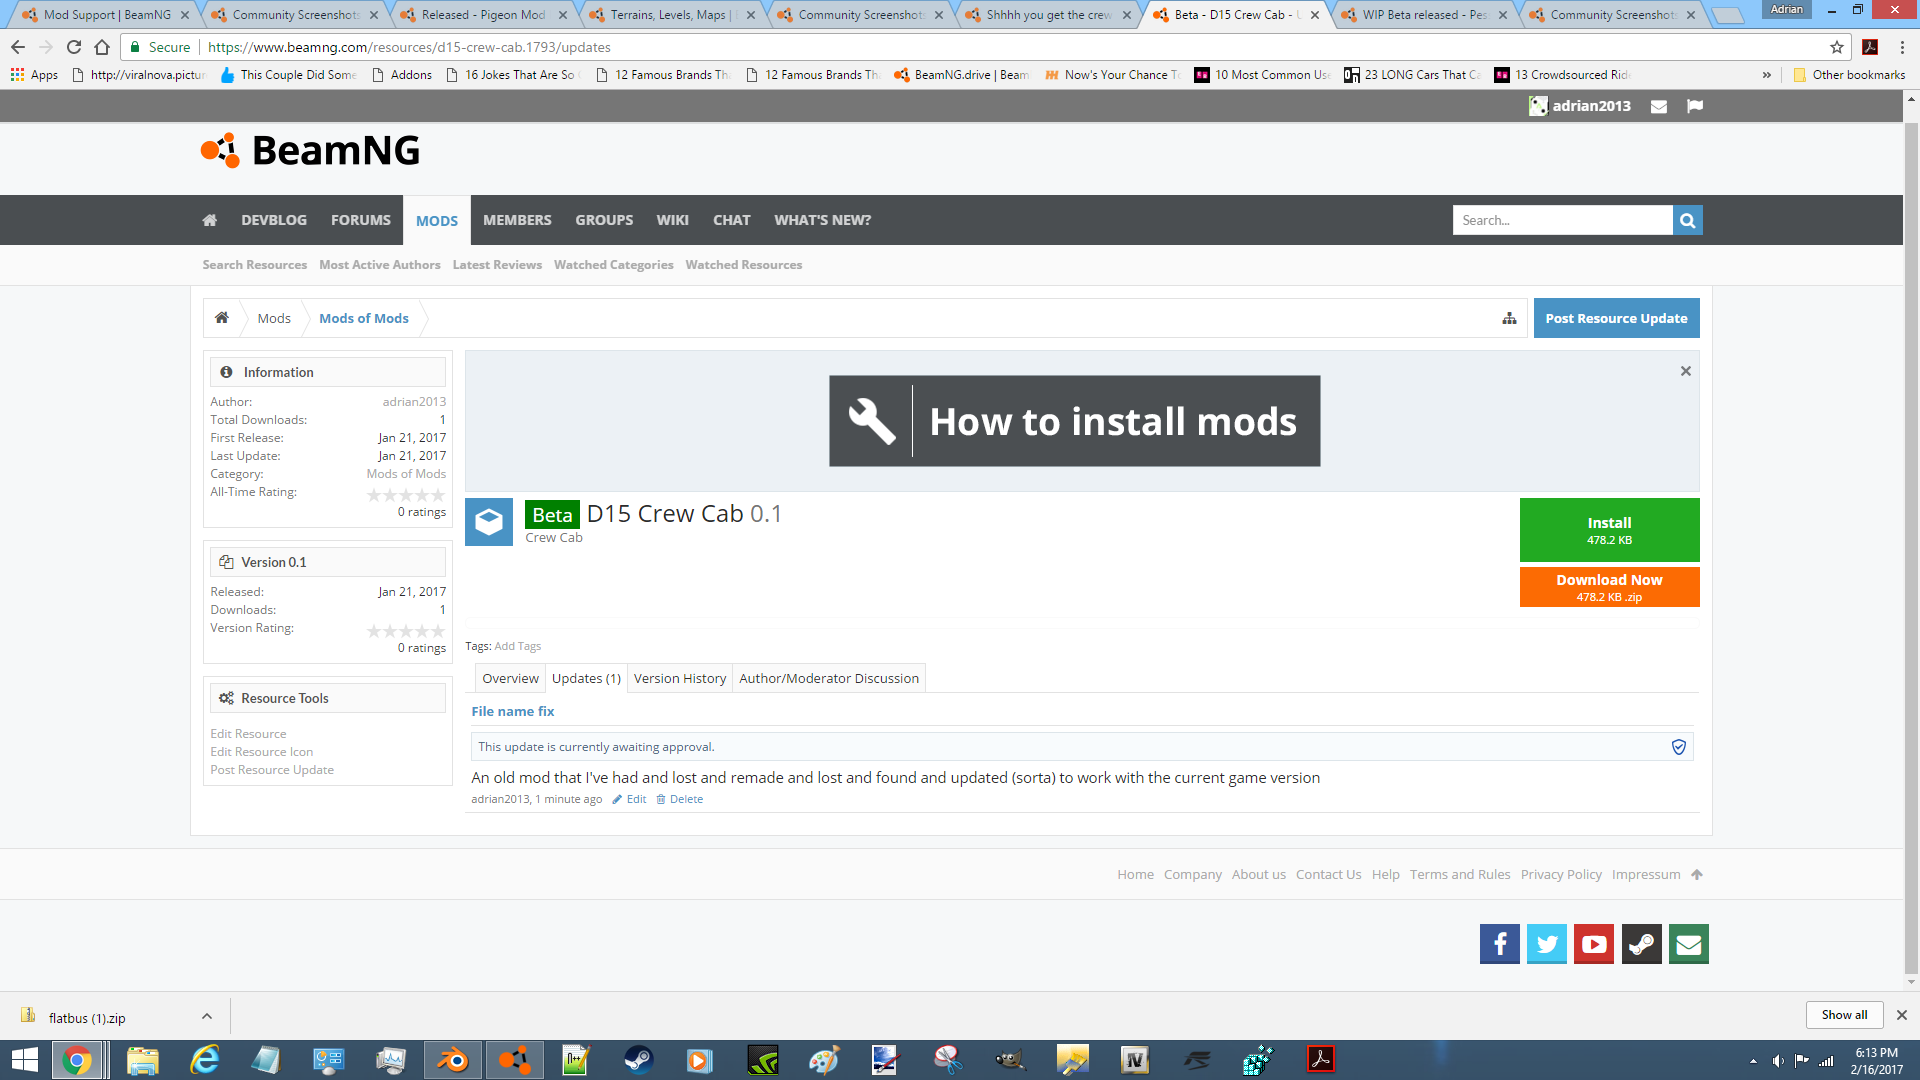
Task: Show more bookmarks chevron
Action: click(1767, 75)
